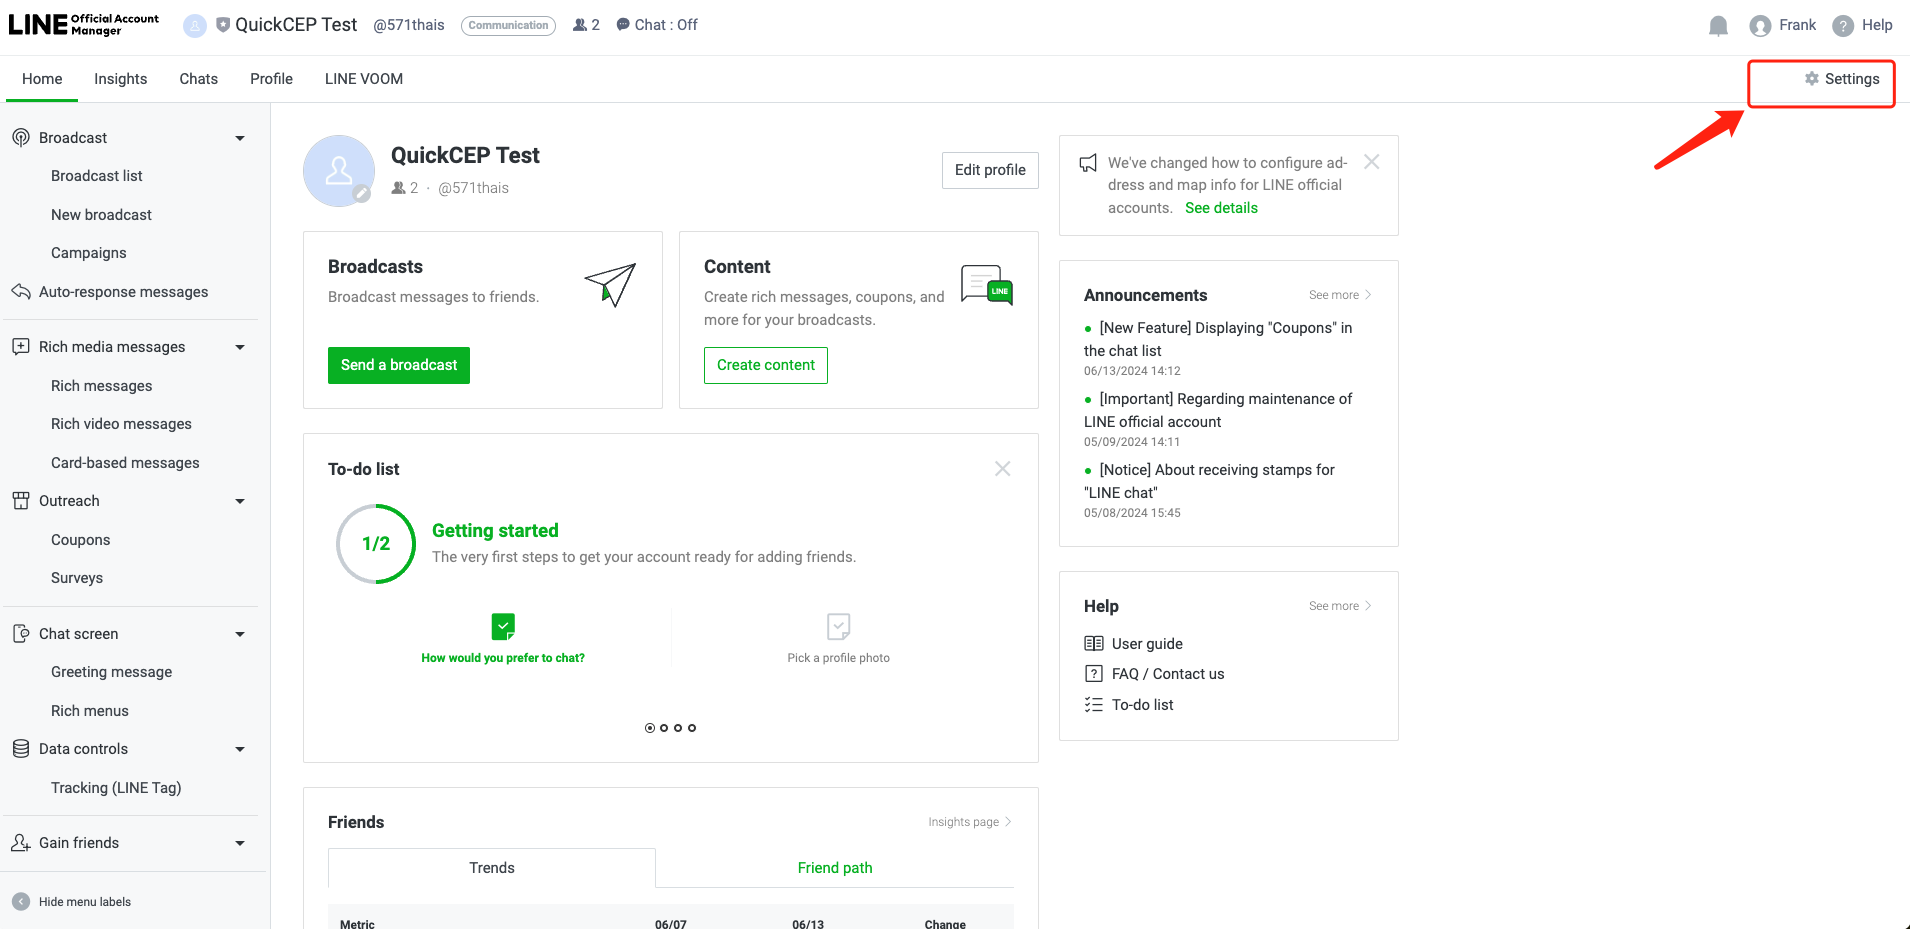Open the notifications bell icon
This screenshot has height=929, width=1910.
click(1718, 26)
